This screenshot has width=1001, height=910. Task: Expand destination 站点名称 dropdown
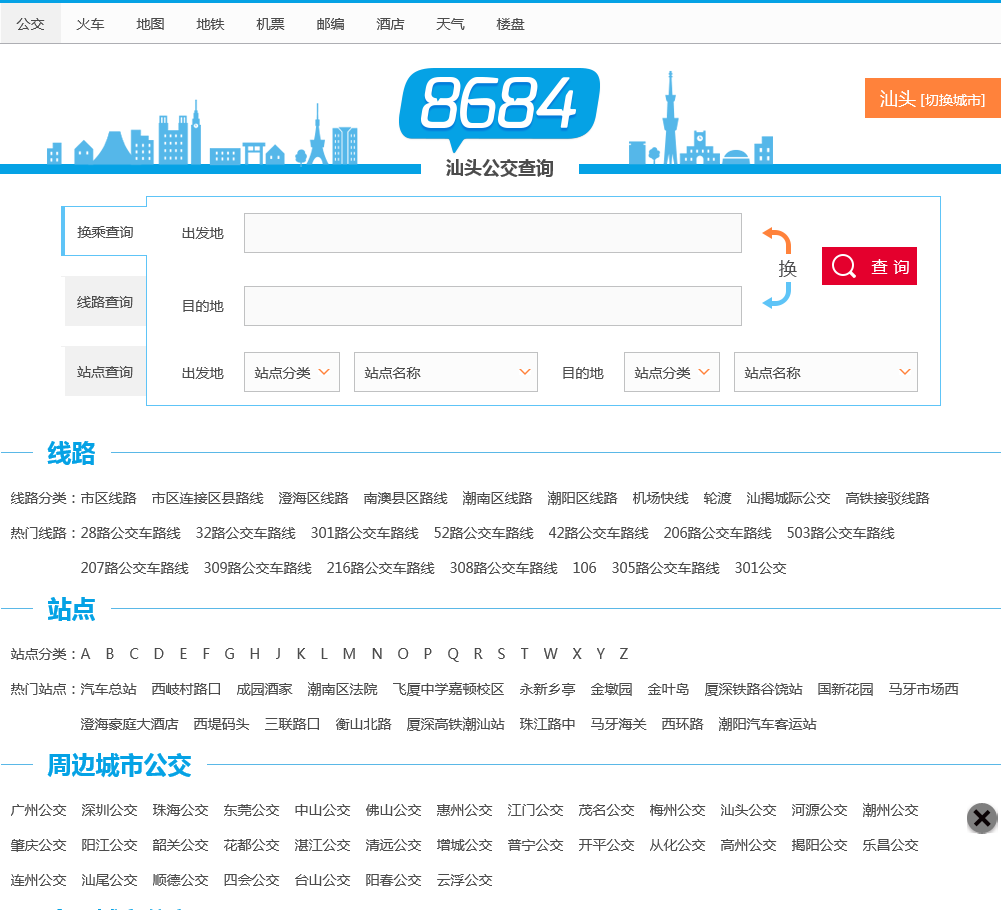(x=825, y=372)
